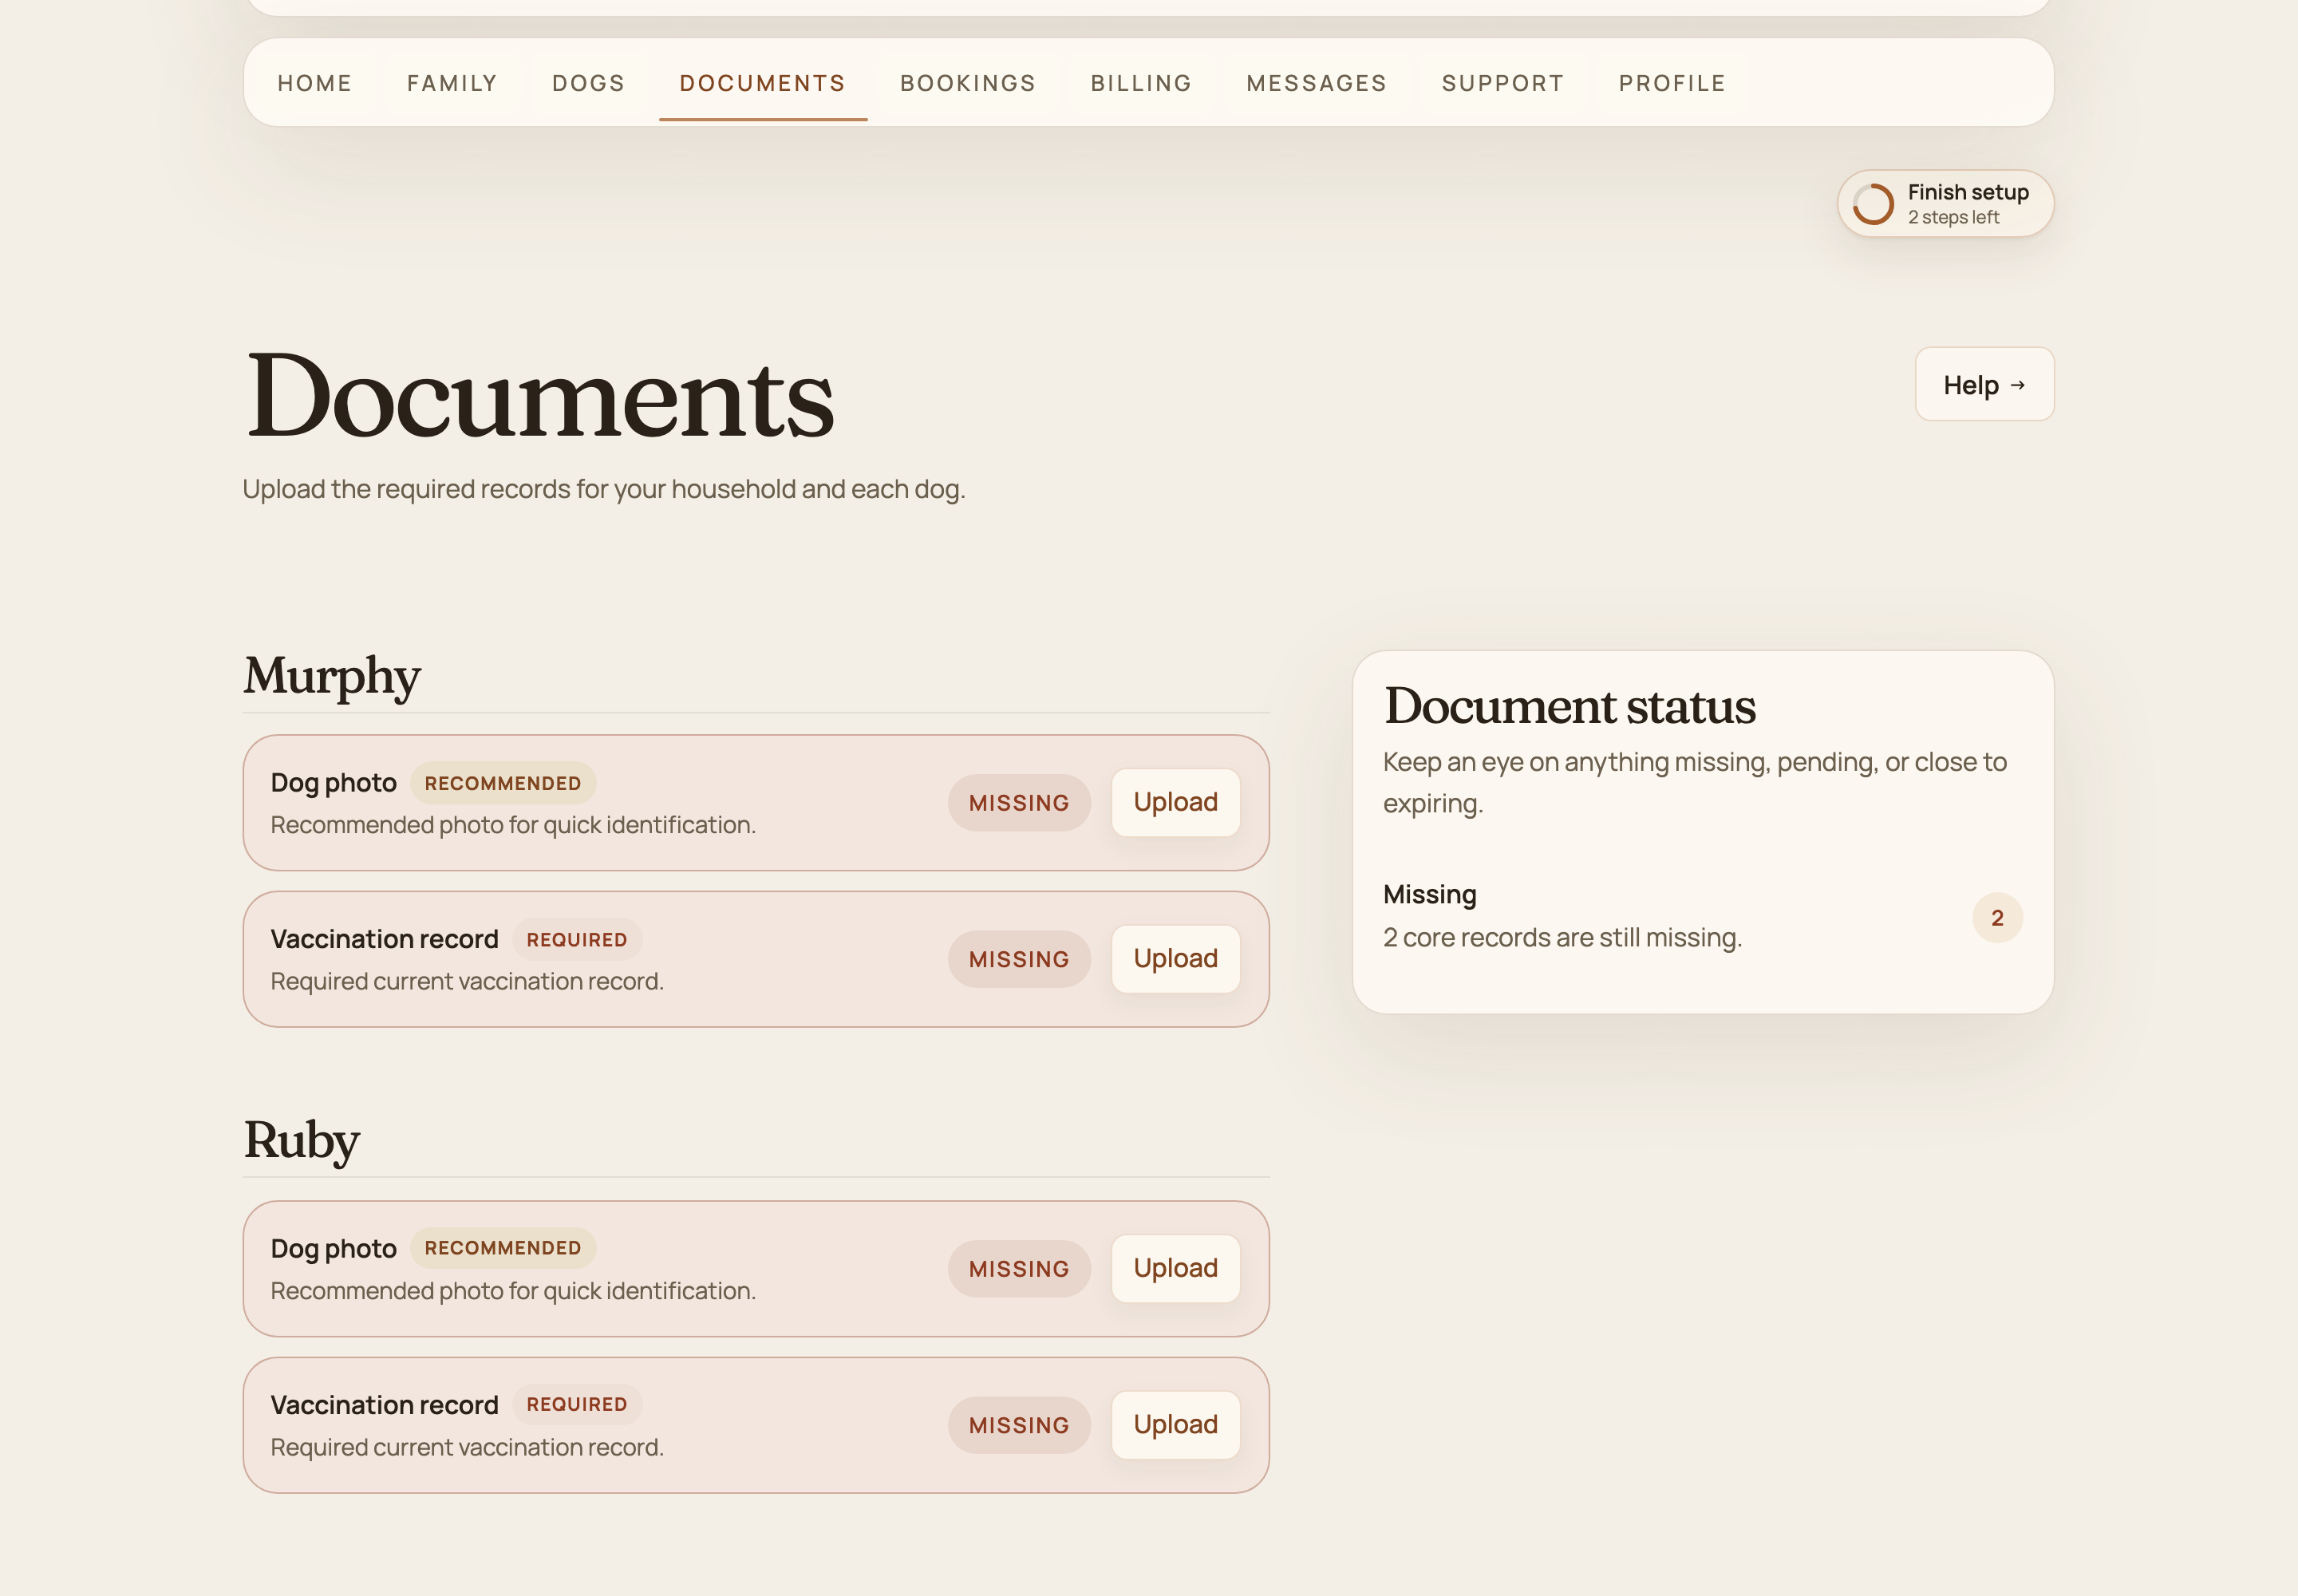Upload Murphy's dog photo
The height and width of the screenshot is (1596, 2298).
pos(1175,802)
